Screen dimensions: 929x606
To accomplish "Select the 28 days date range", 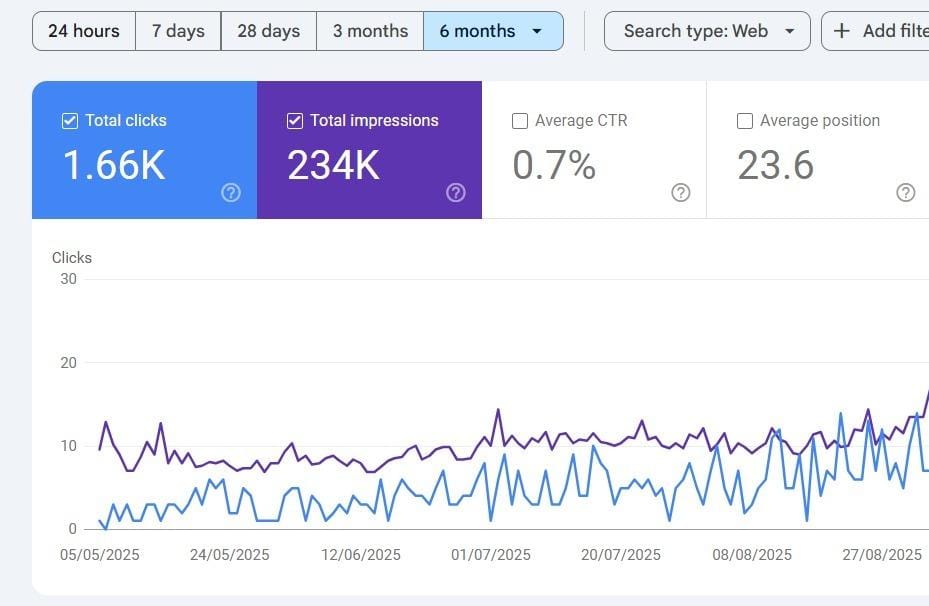I will (268, 31).
